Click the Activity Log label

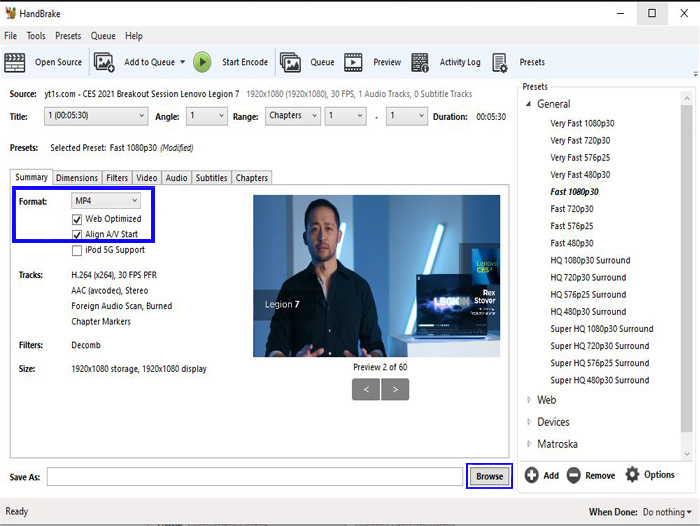pos(460,62)
